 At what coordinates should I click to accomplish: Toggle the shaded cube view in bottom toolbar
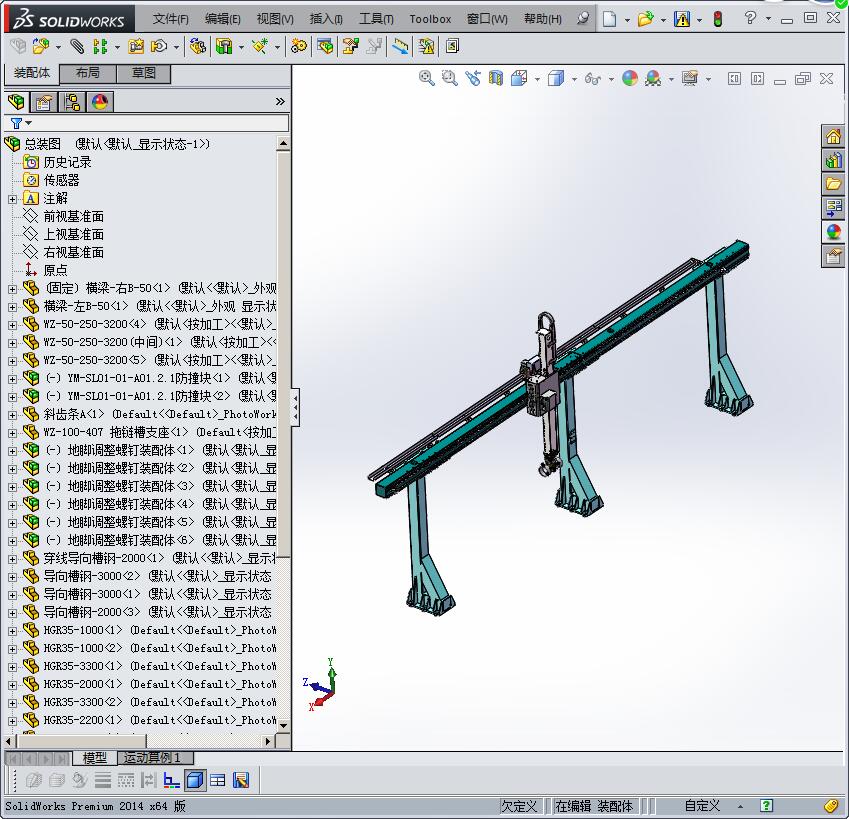pos(195,780)
